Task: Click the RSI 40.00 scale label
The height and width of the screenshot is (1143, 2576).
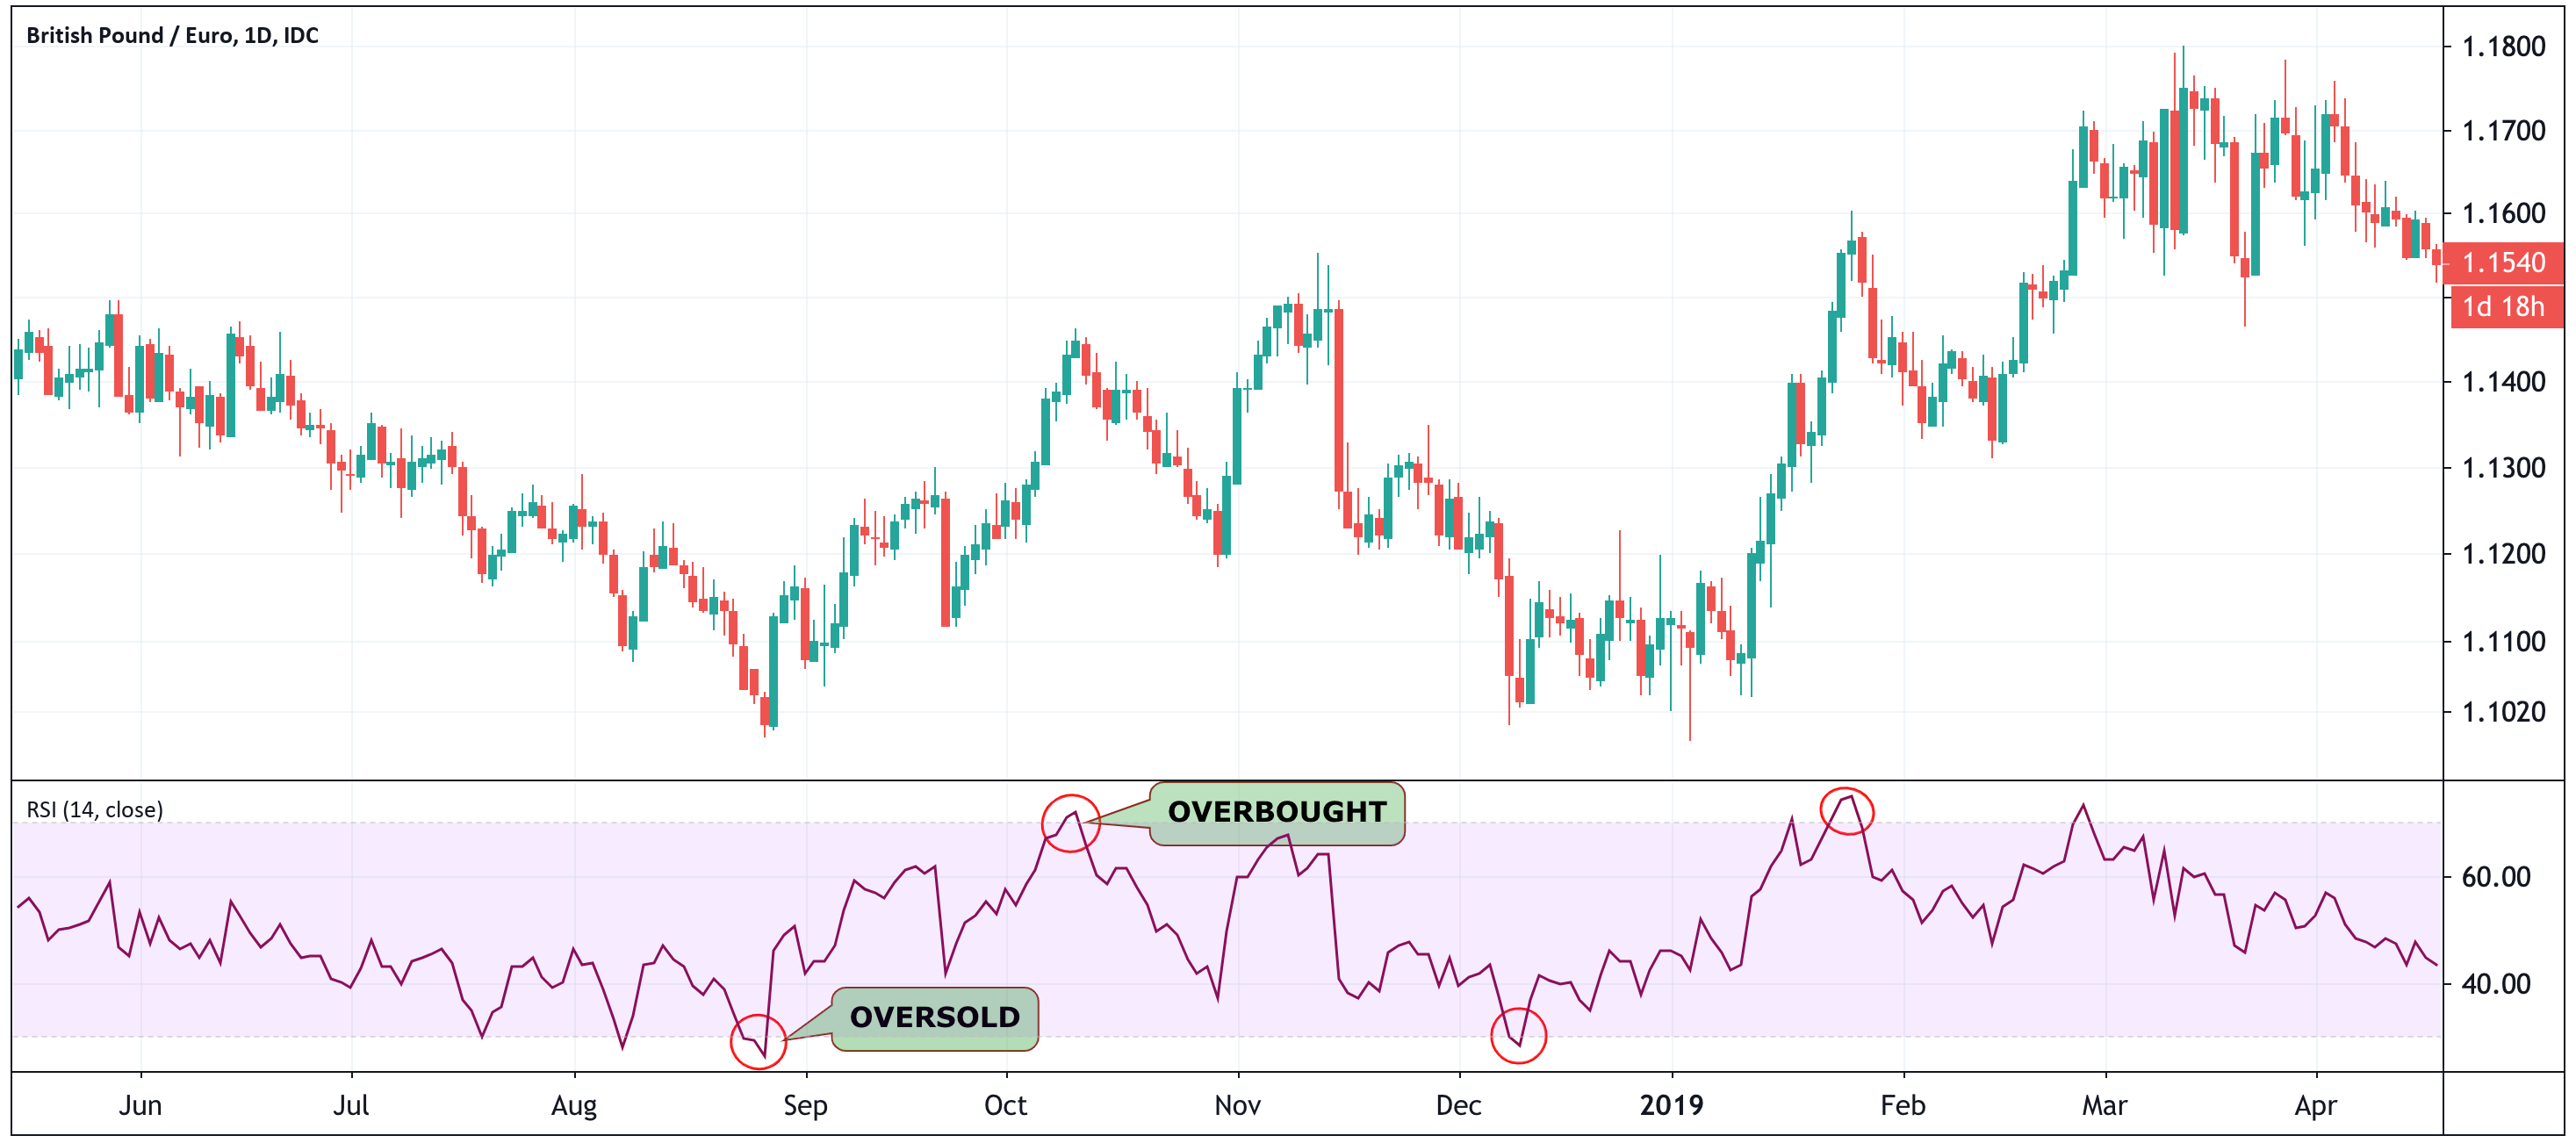Action: tap(2496, 983)
